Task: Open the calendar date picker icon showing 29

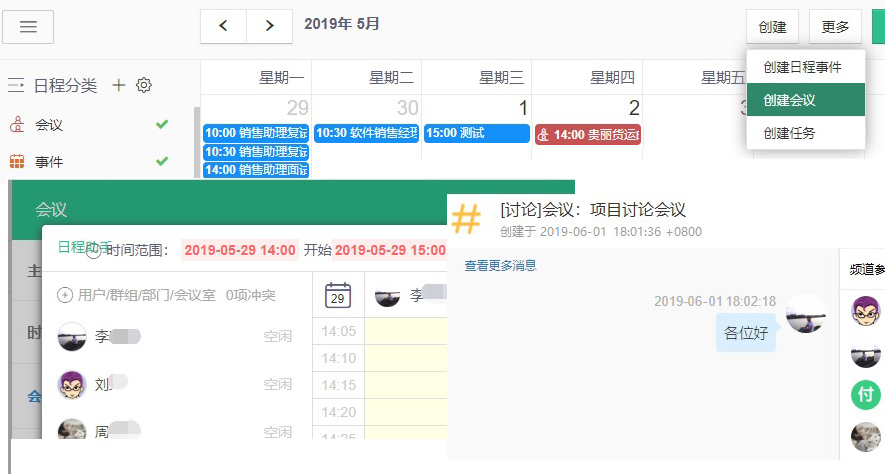Action: (x=338, y=295)
